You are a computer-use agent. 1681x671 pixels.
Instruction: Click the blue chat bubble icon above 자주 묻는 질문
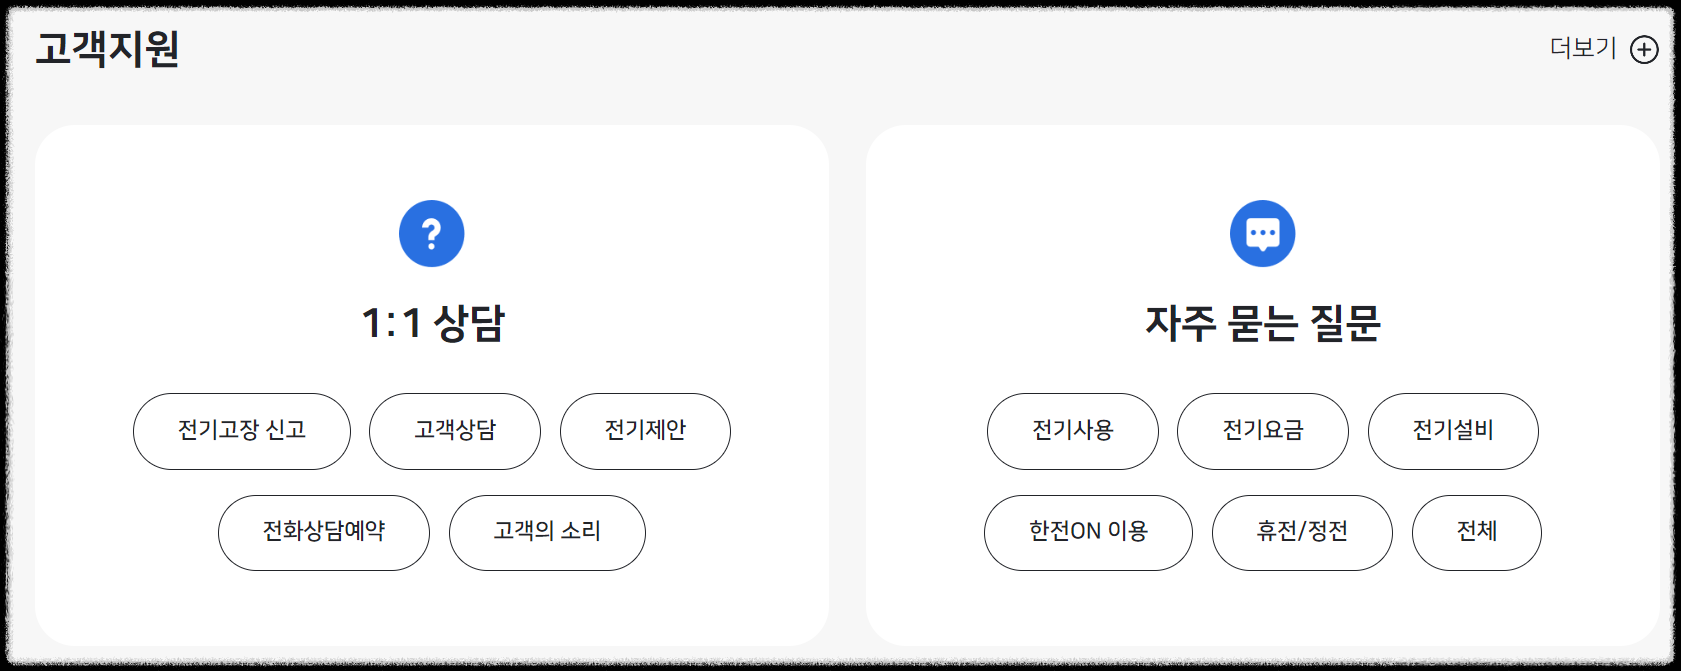1263,232
